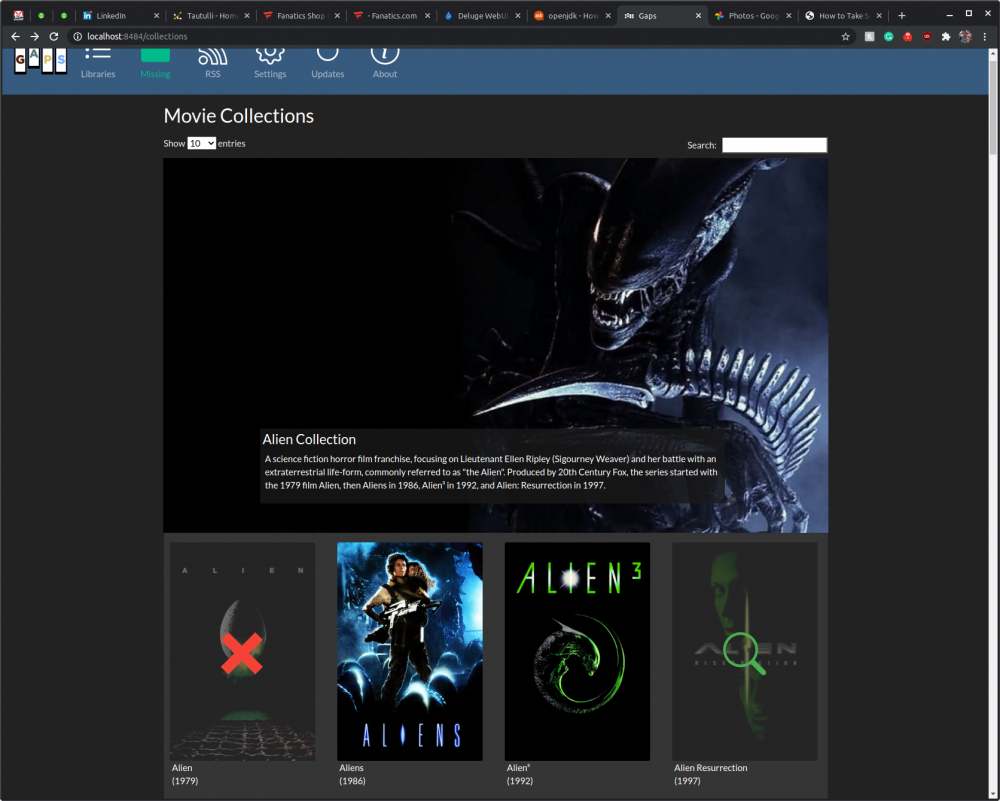Go forward with browser forward arrow
This screenshot has height=801, width=1000.
tap(34, 36)
